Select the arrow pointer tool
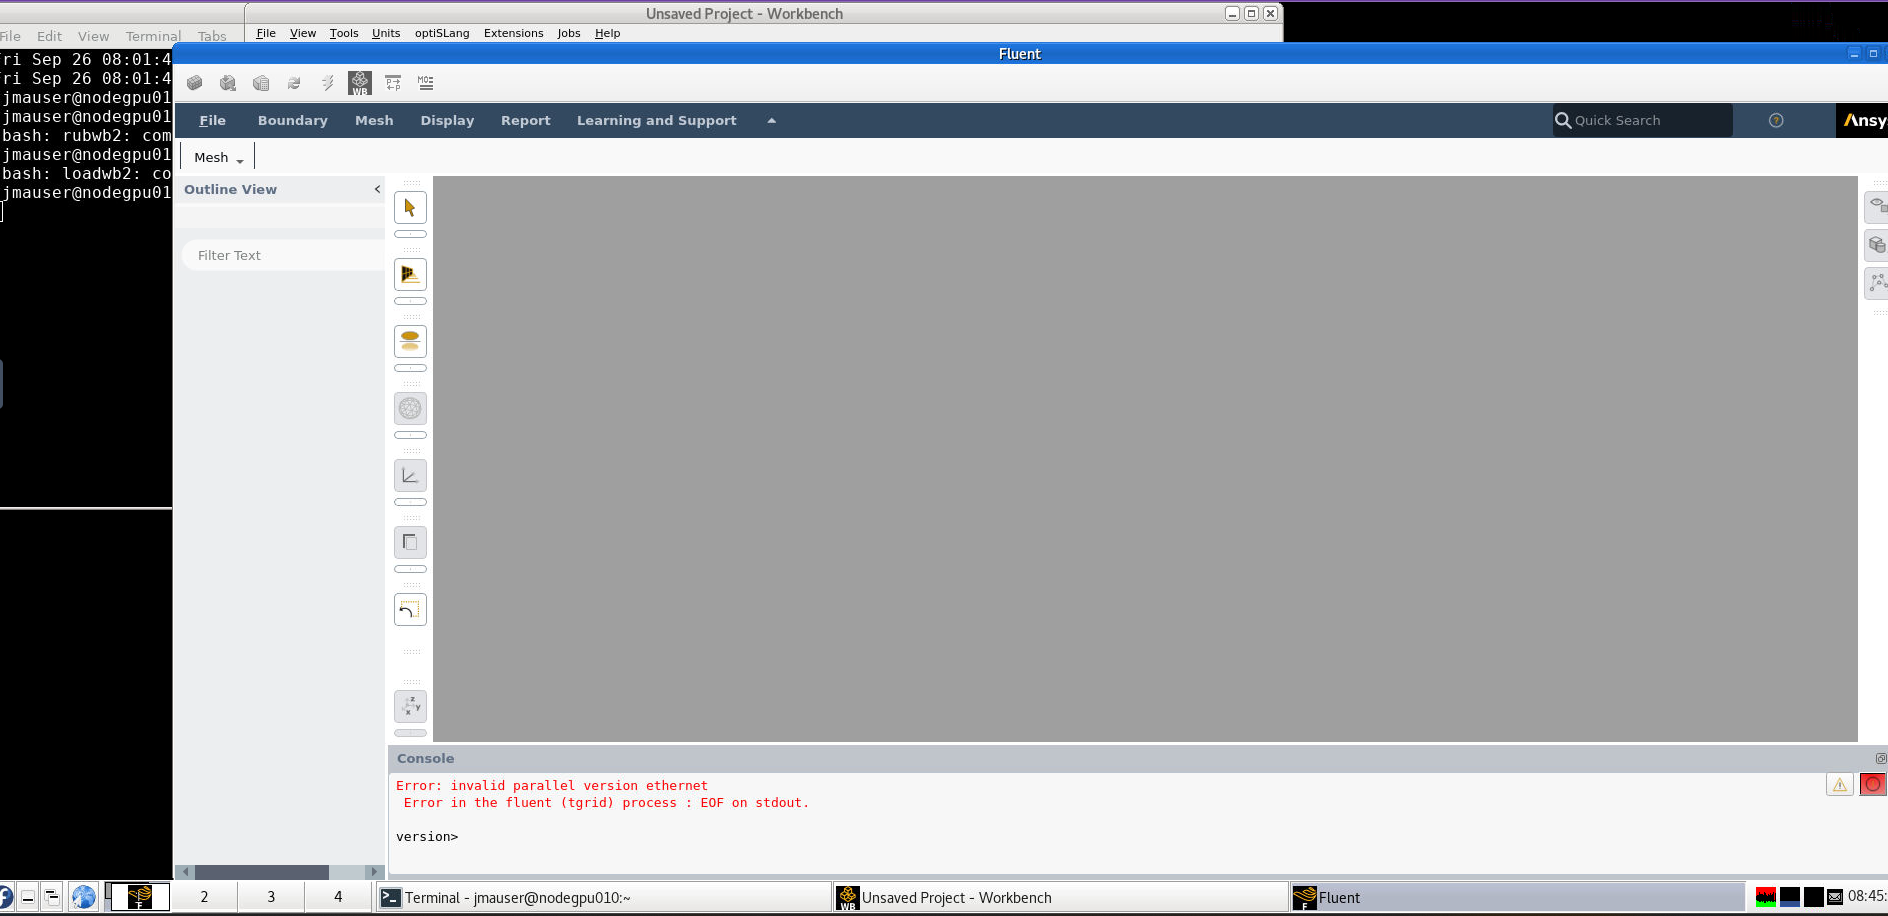This screenshot has width=1888, height=916. coord(410,208)
